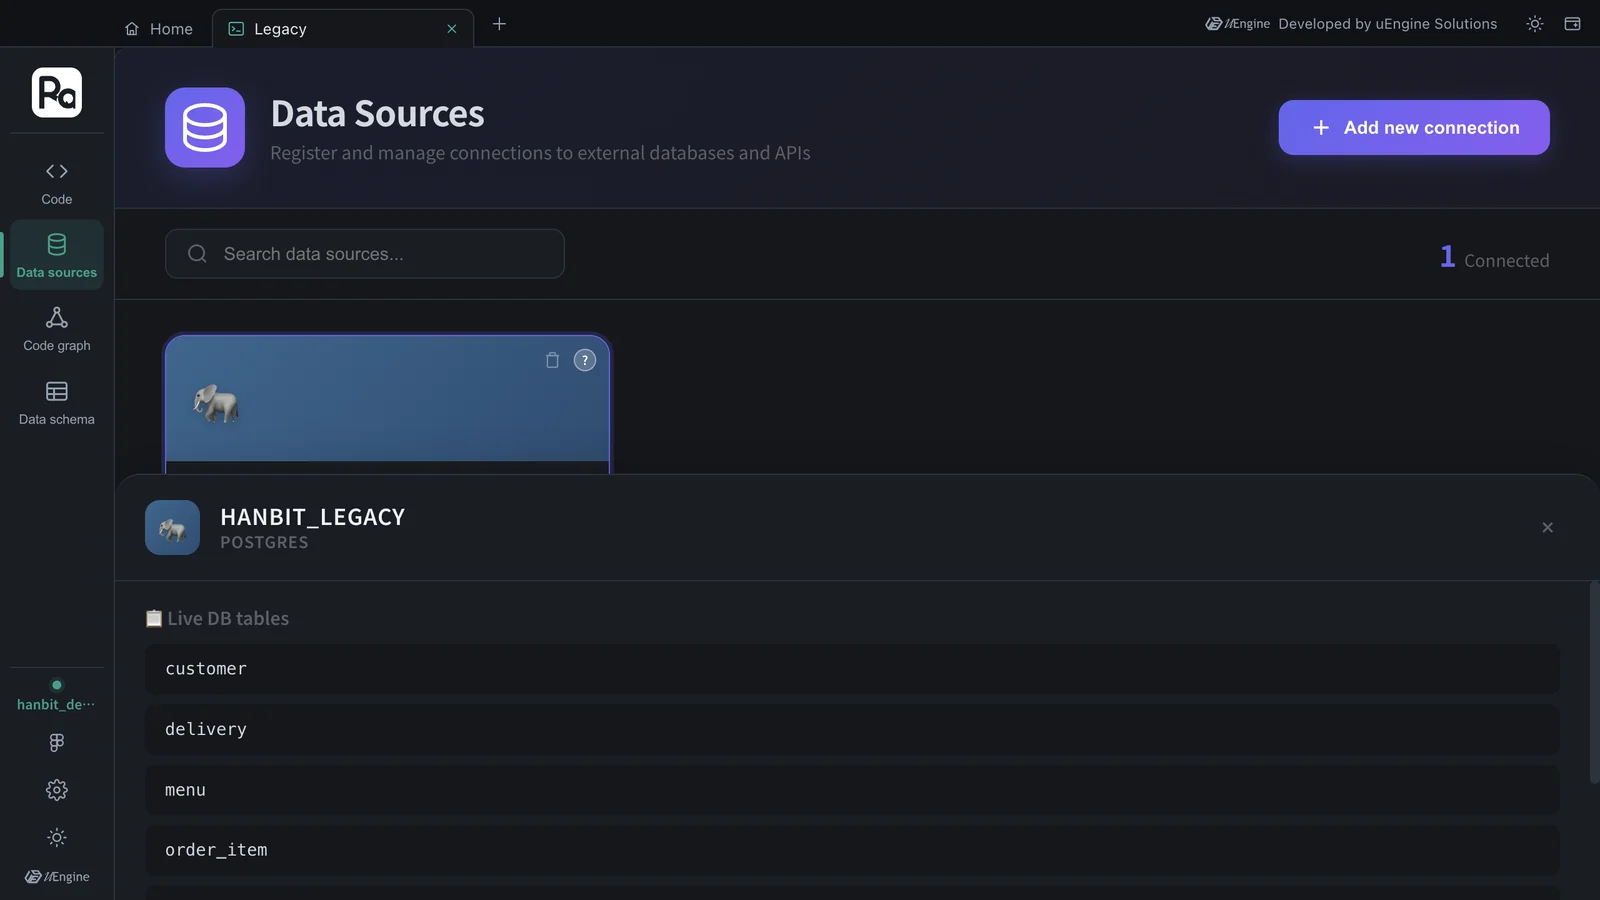Toggle theme from top bar sun icon
This screenshot has height=900, width=1600.
tap(1535, 24)
